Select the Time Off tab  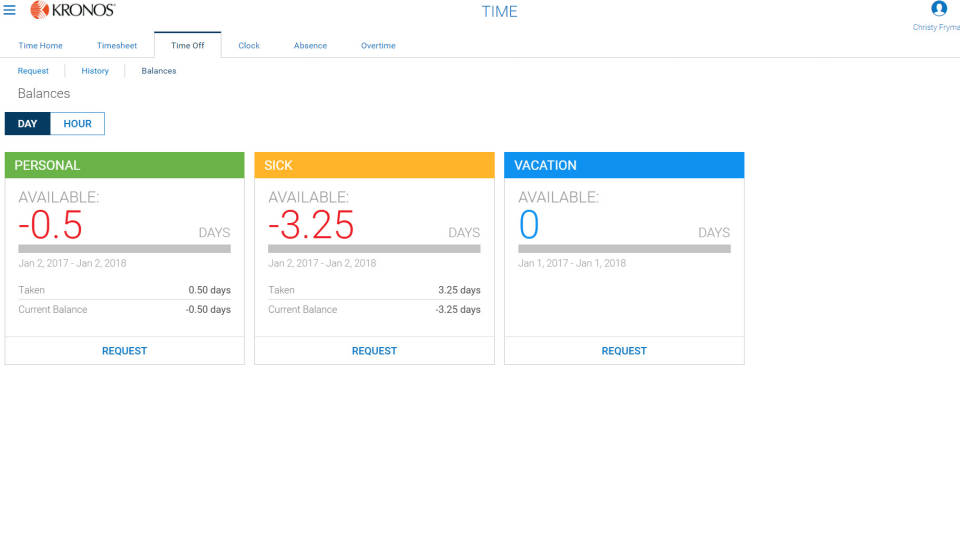click(x=187, y=45)
